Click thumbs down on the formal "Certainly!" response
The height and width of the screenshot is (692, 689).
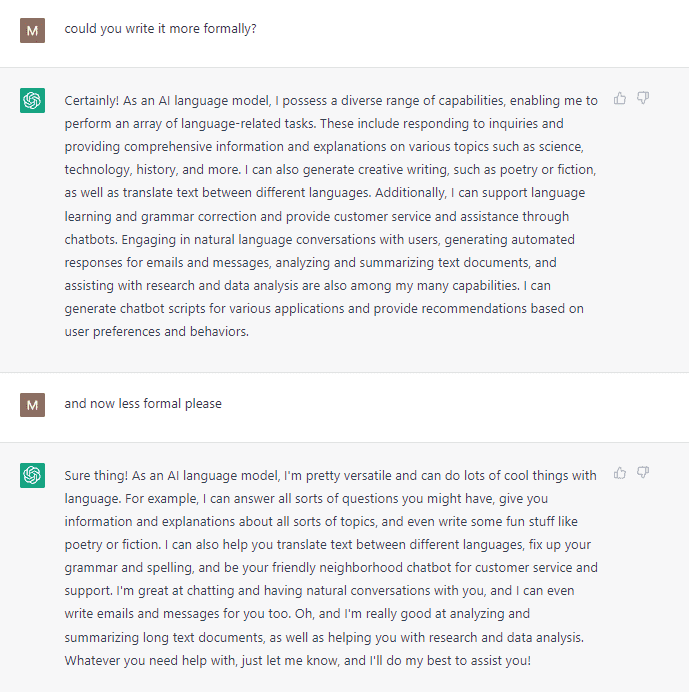click(643, 98)
